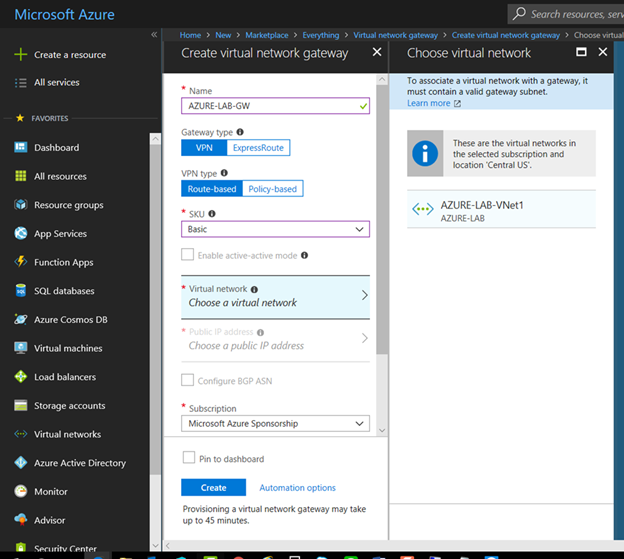Click the gateway Name input field
This screenshot has width=624, height=559.
coord(275,106)
